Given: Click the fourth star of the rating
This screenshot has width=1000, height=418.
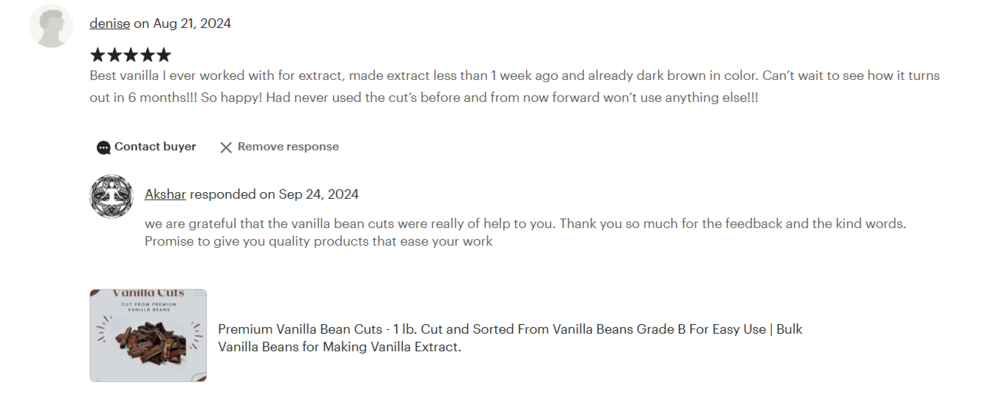Looking at the screenshot, I should click(147, 55).
